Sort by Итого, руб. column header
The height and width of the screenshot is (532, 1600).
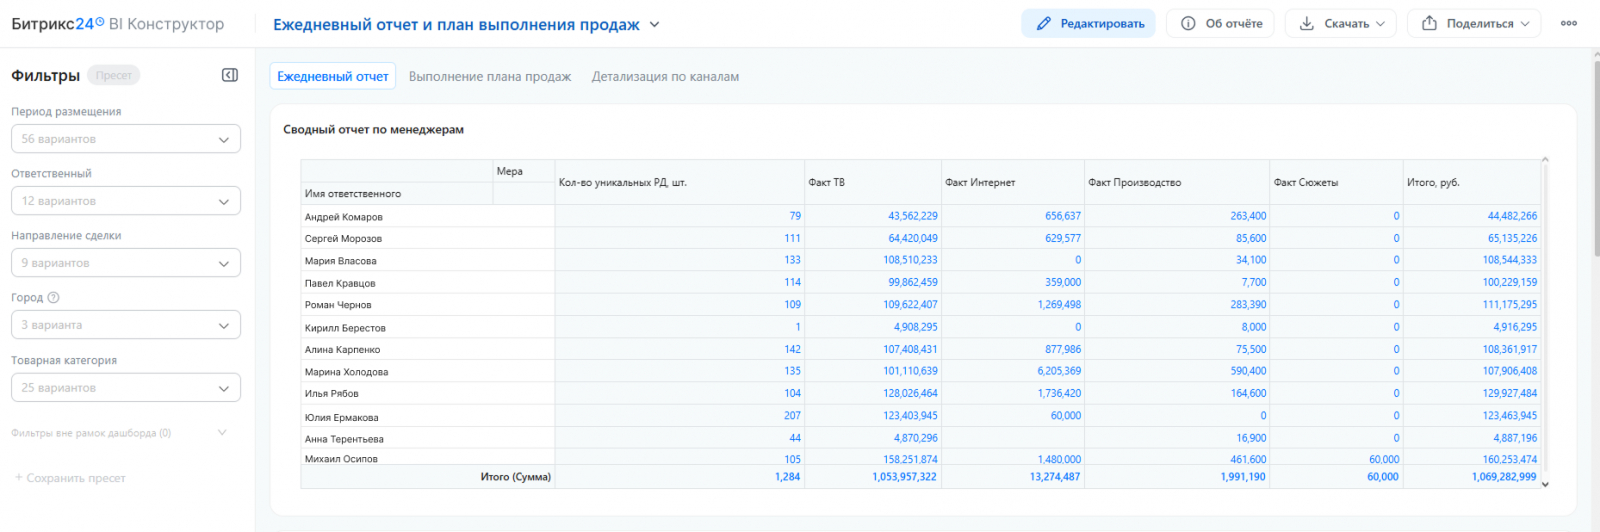point(1433,182)
